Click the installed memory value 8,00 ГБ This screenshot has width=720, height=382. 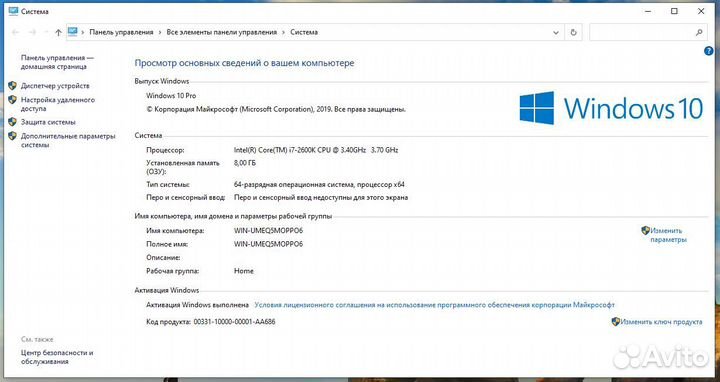click(x=245, y=163)
